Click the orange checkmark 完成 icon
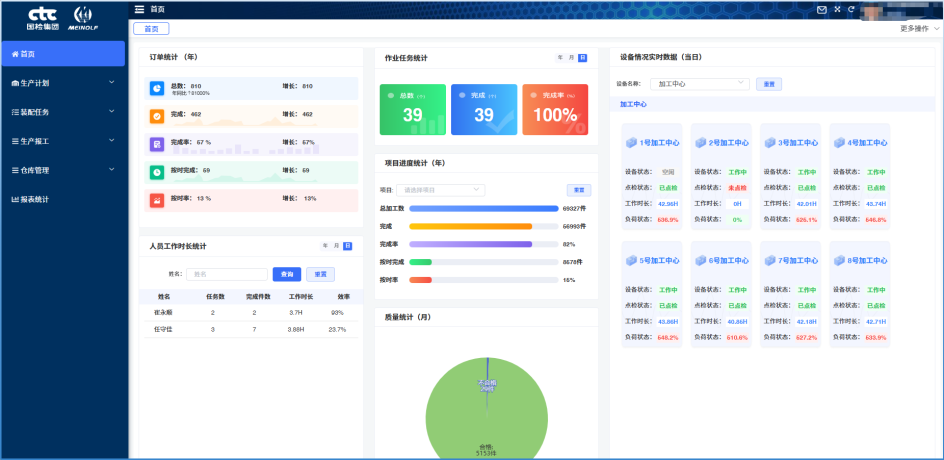This screenshot has height=460, width=944. [157, 117]
